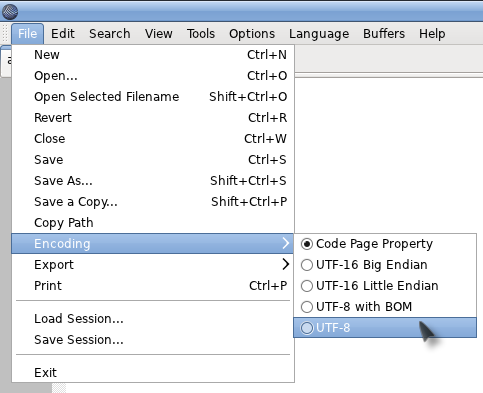Screen dimensions: 483x393
Task: Choose New from the File menu
Action: pyautogui.click(x=153, y=55)
